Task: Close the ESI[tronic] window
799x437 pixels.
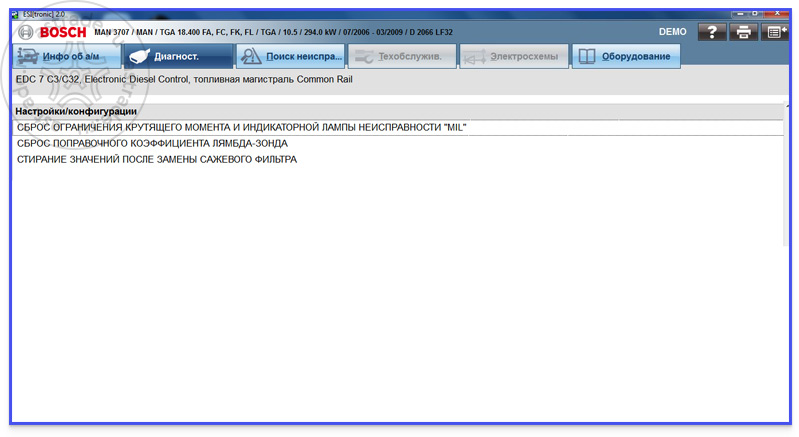Action: coord(777,13)
